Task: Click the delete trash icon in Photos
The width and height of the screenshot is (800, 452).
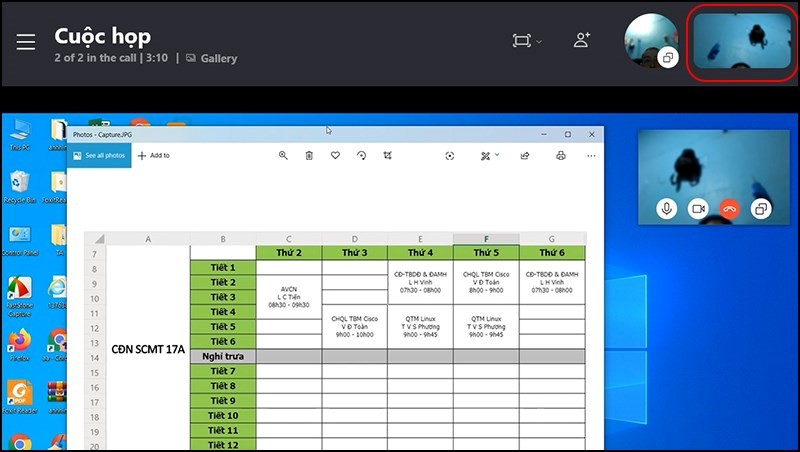Action: click(309, 156)
